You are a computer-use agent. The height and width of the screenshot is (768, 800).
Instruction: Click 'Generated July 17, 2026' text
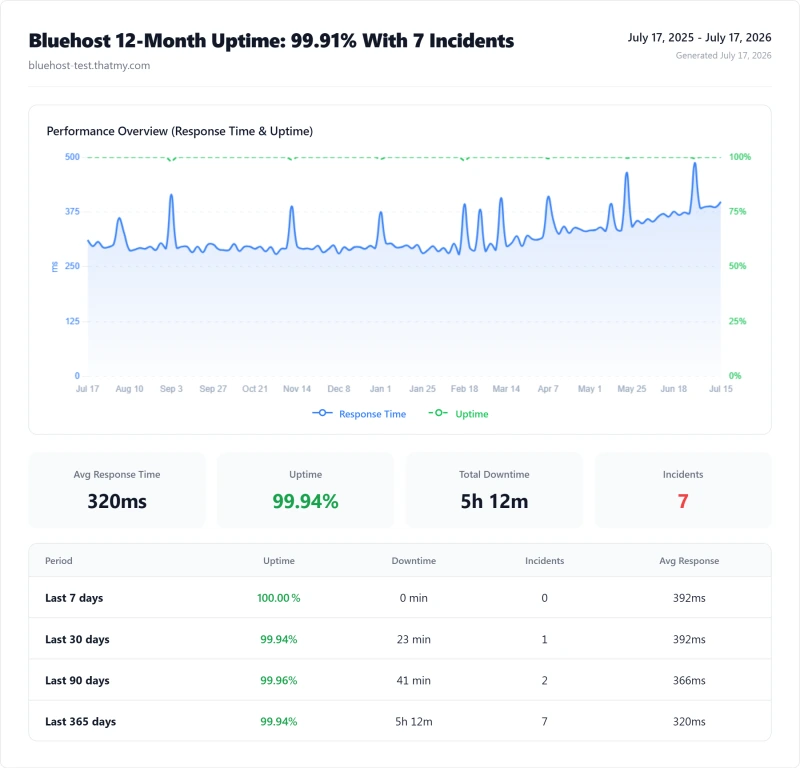point(723,55)
